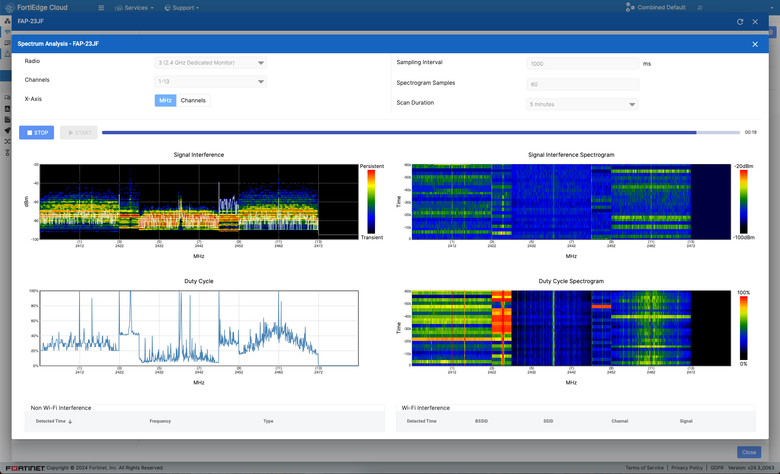780x474 pixels.
Task: Switch X-Axis to Channels
Action: coord(193,100)
